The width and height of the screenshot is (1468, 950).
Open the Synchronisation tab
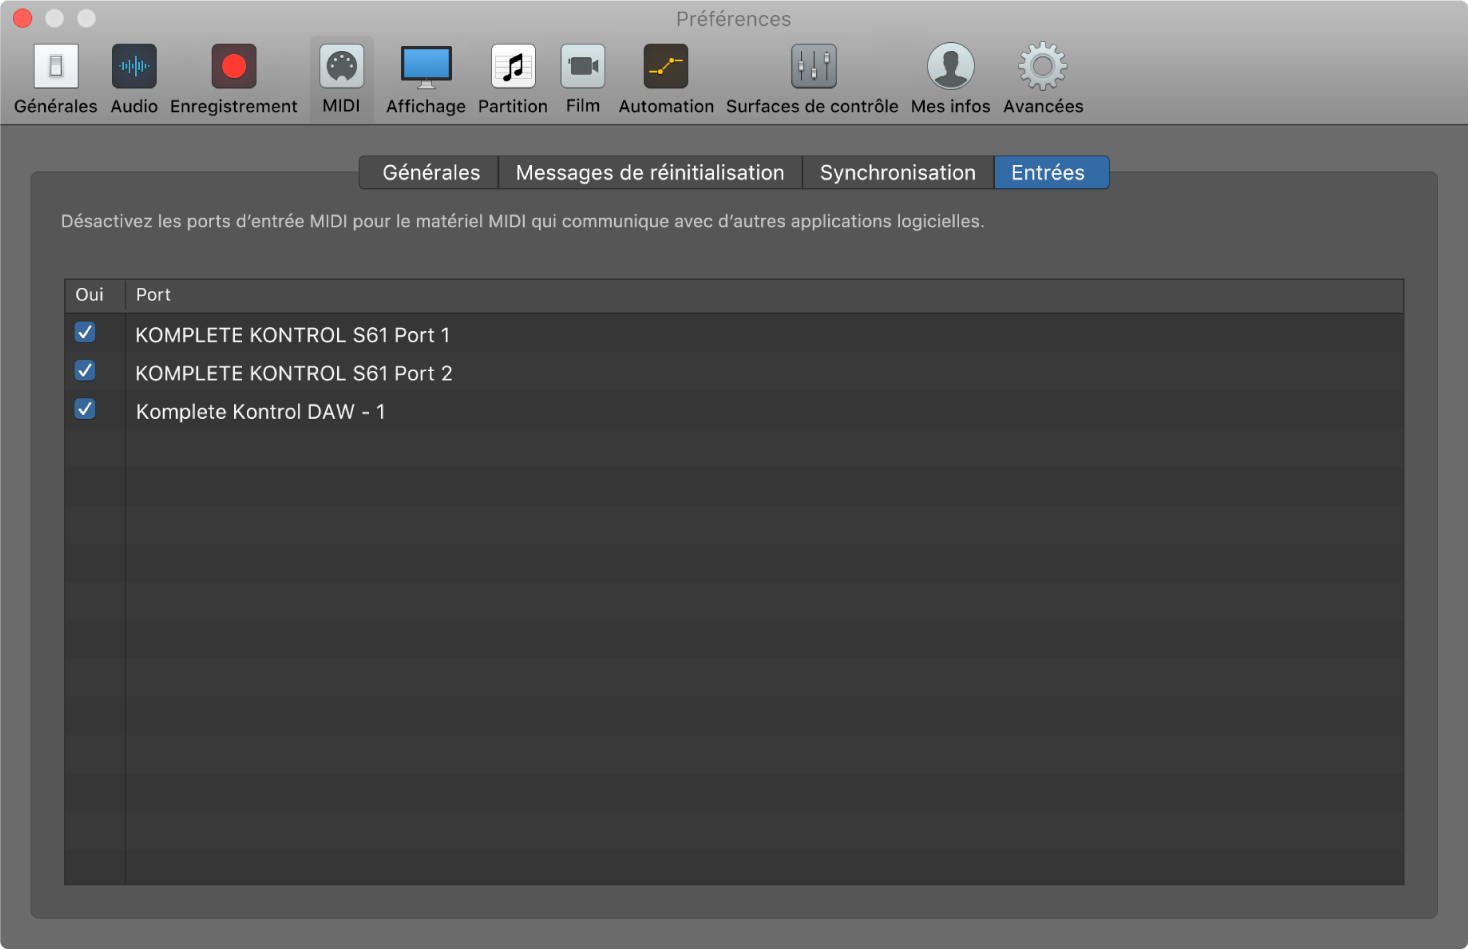[897, 173]
